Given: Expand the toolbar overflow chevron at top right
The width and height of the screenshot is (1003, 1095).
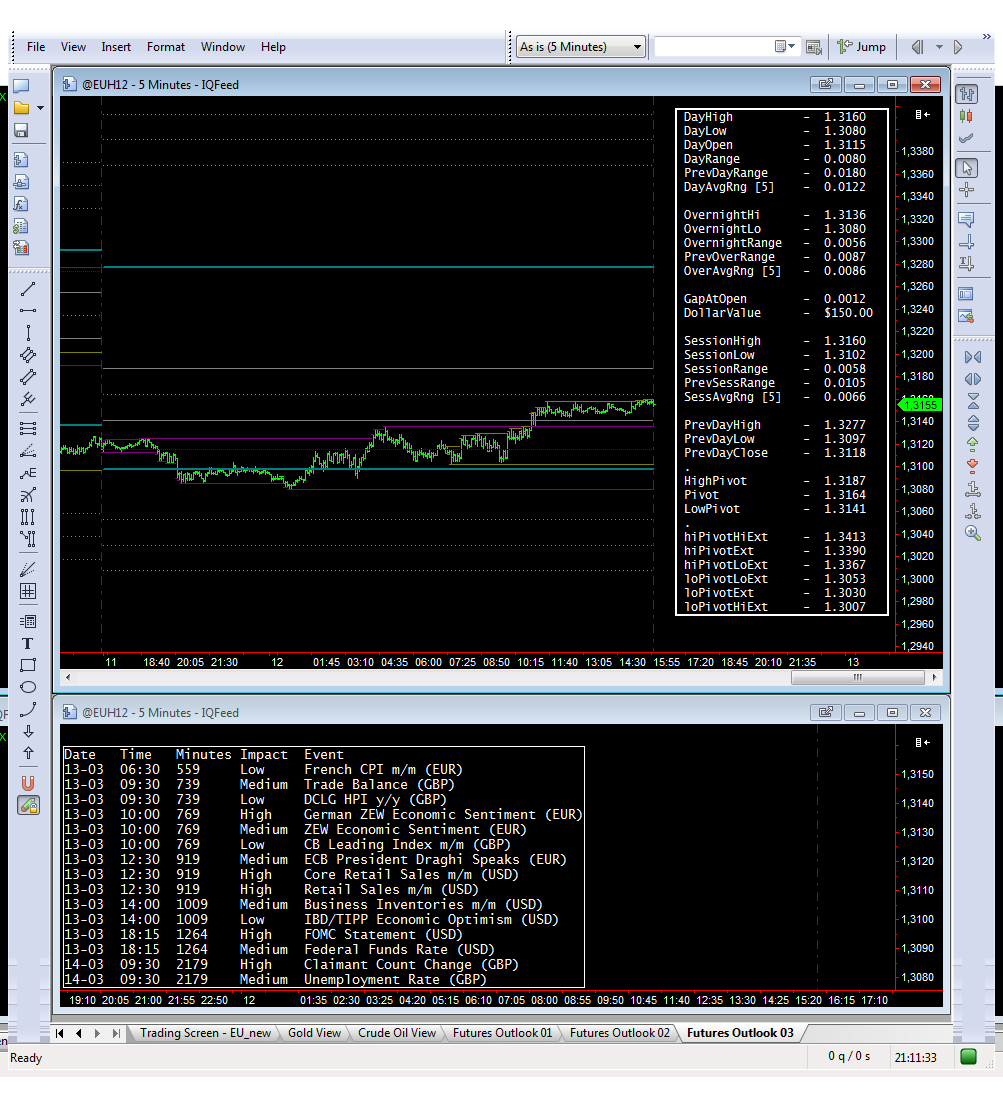Looking at the screenshot, I should [x=986, y=36].
